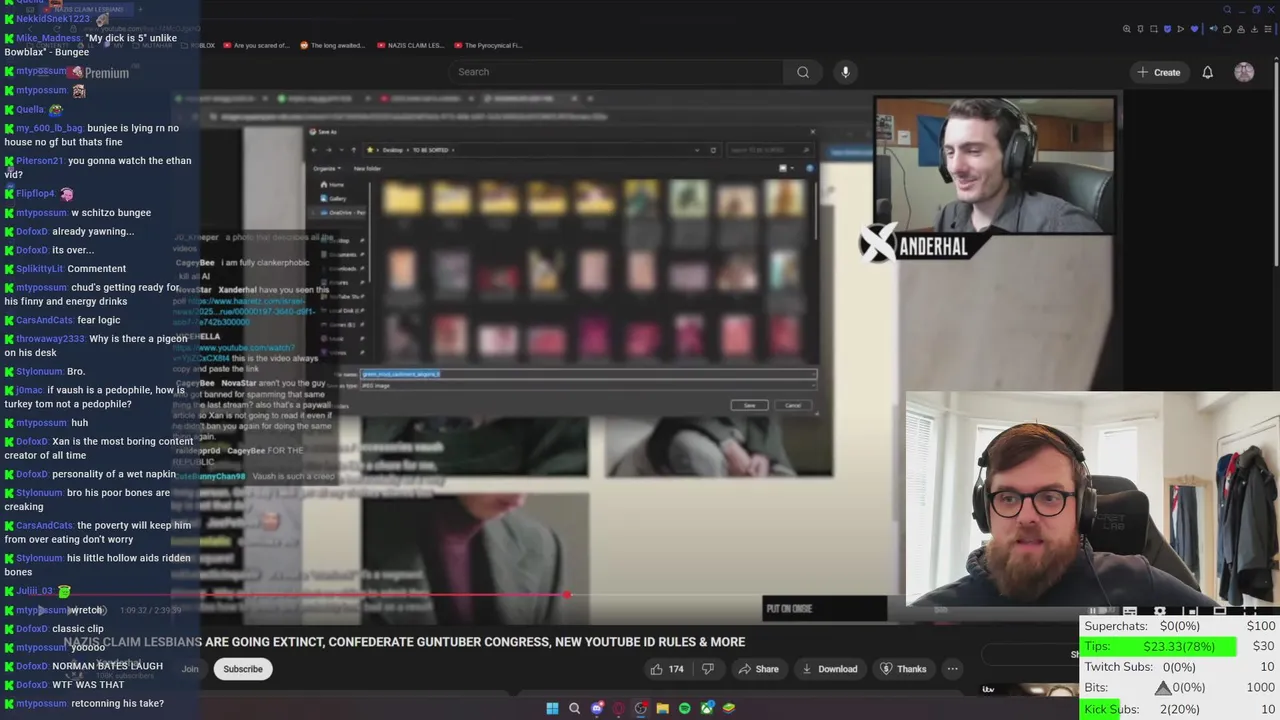
Task: Click chat message 'retconning his take?'
Action: point(117,704)
